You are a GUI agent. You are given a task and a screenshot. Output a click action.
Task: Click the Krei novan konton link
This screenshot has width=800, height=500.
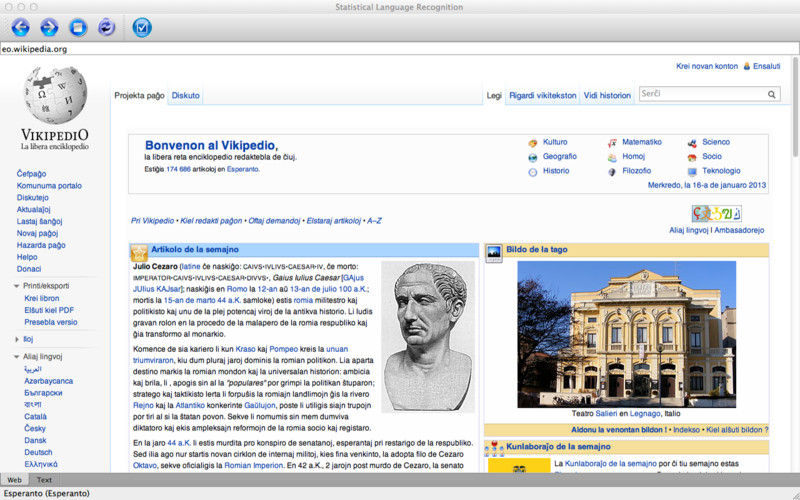[x=707, y=66]
